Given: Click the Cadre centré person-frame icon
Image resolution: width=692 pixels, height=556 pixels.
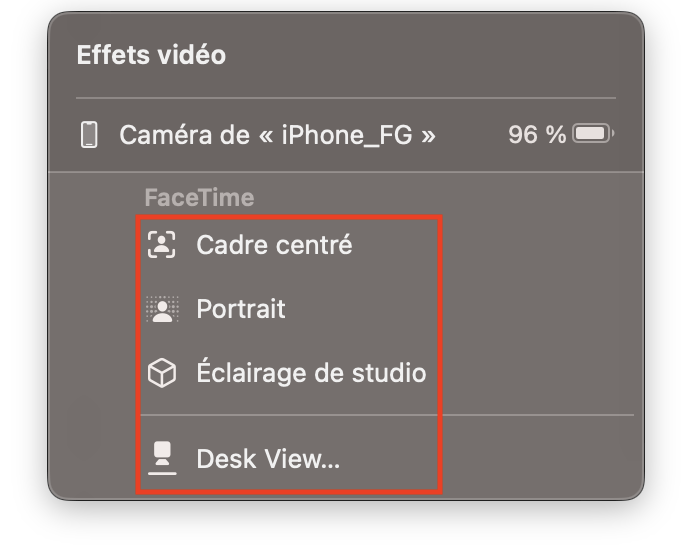Looking at the screenshot, I should tap(162, 244).
